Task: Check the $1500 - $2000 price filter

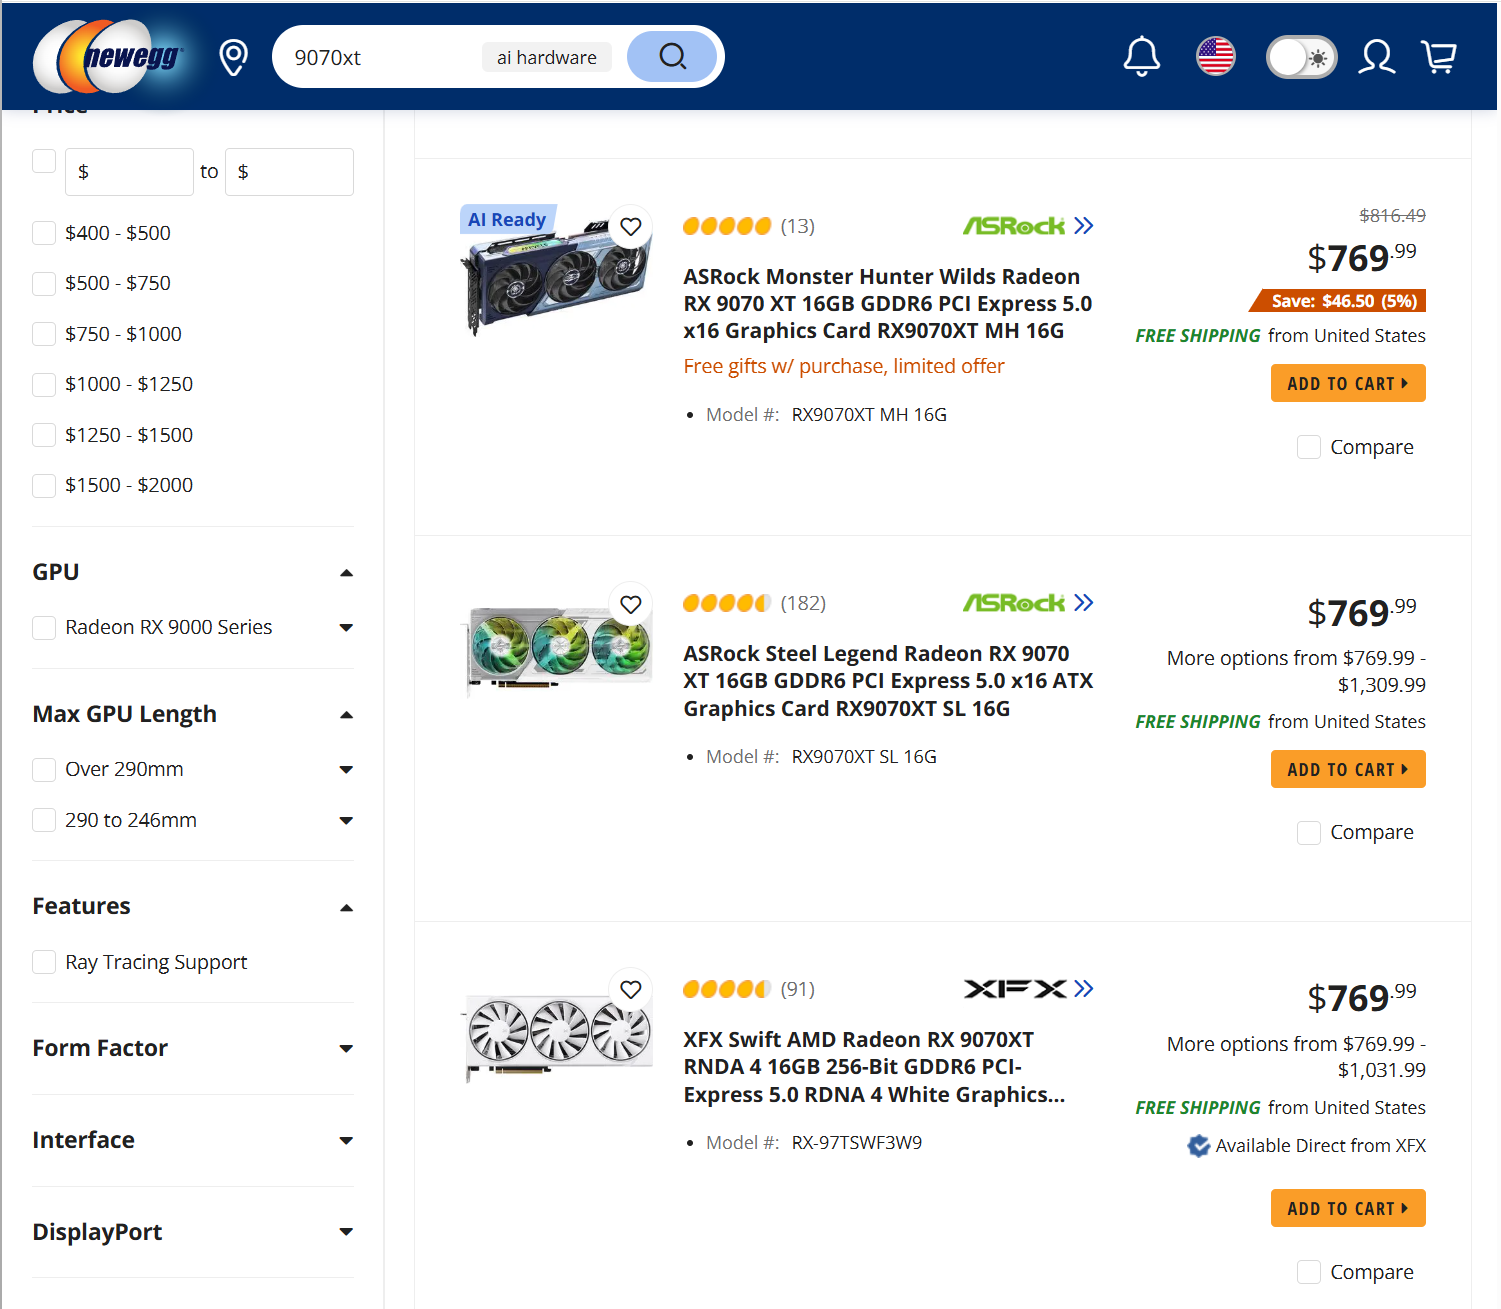Action: click(x=44, y=485)
